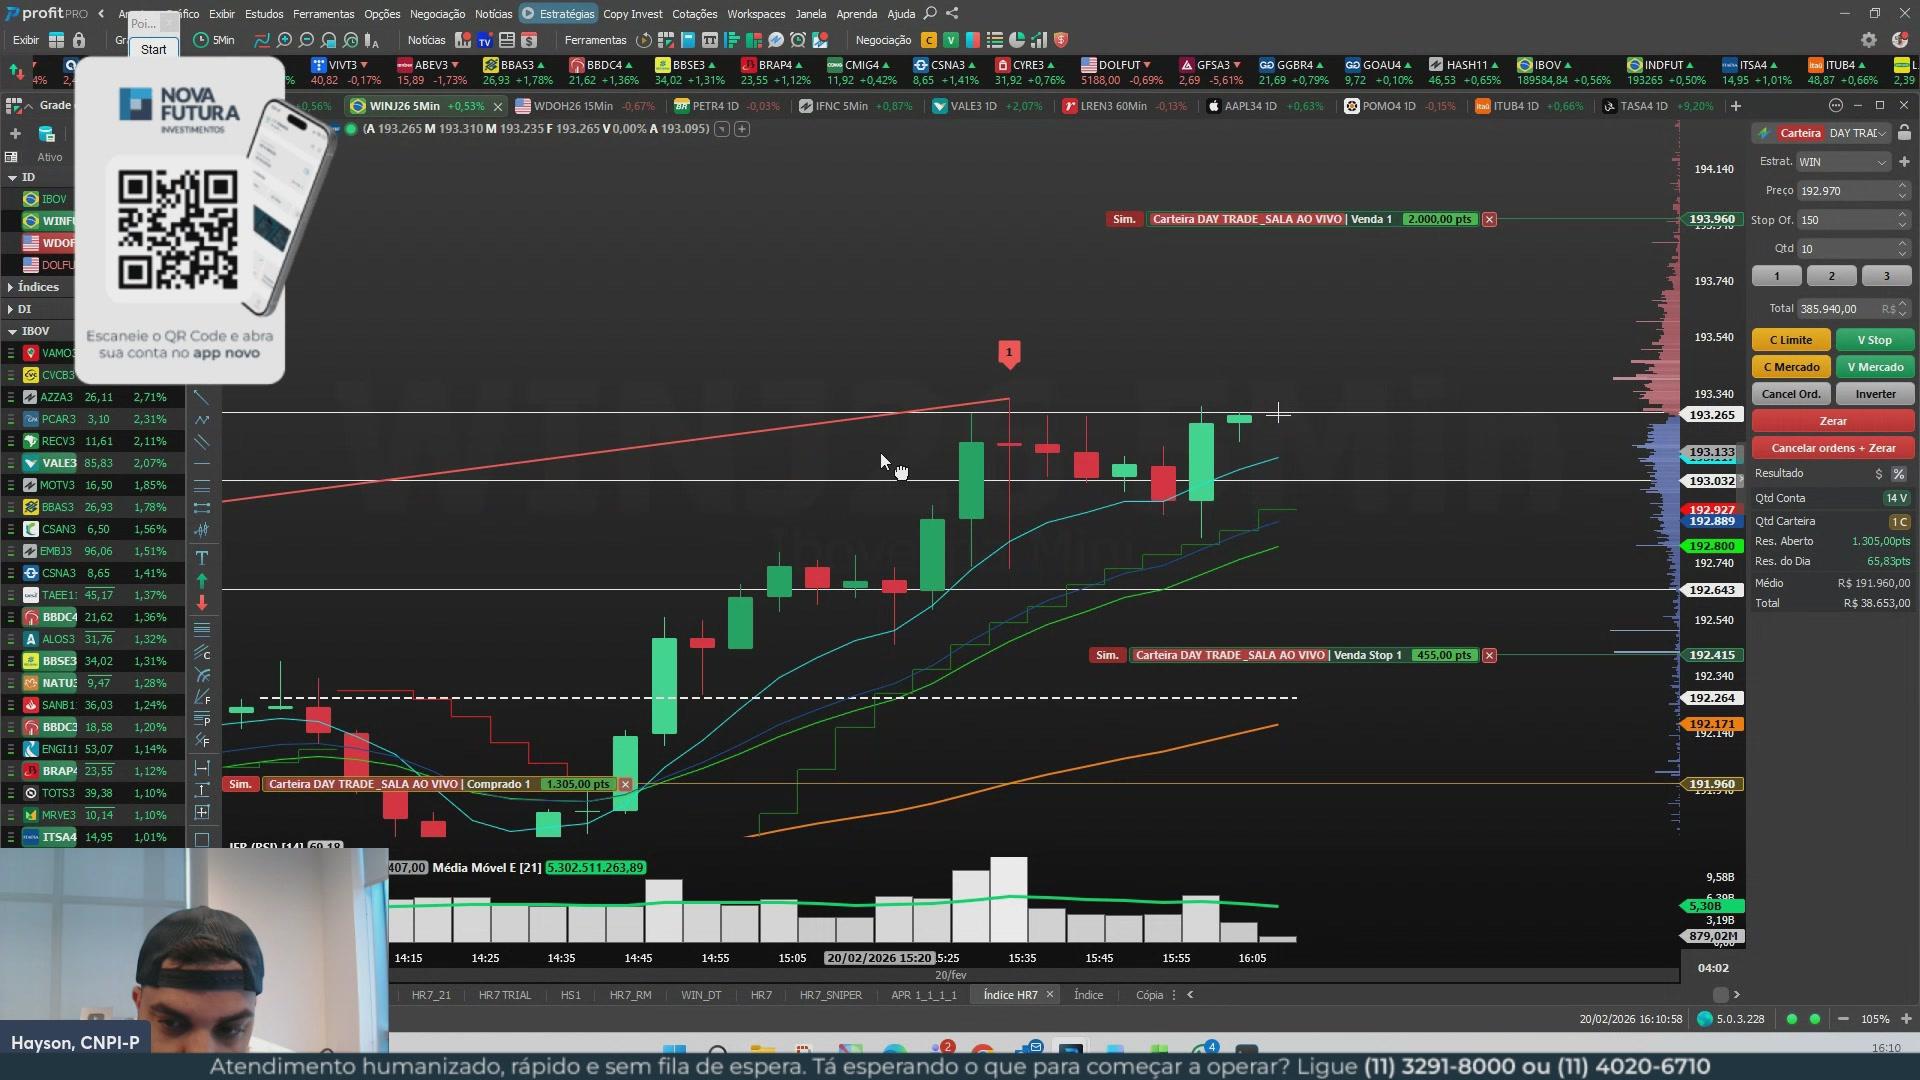1920x1080 pixels.
Task: Click the search magnifier icon in menu bar
Action: click(930, 13)
